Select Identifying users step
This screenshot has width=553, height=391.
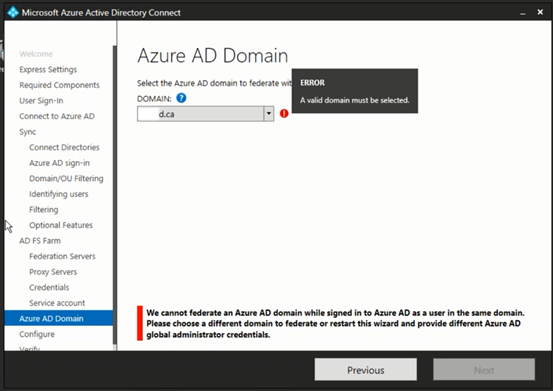tap(59, 194)
